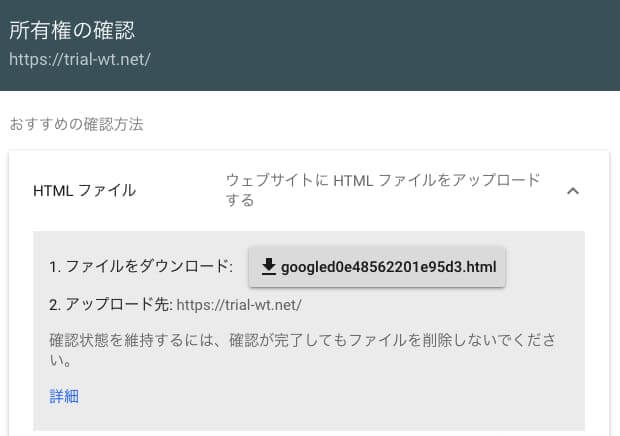
Task: Click the site URL under 所有権の確認
Action: (x=79, y=59)
